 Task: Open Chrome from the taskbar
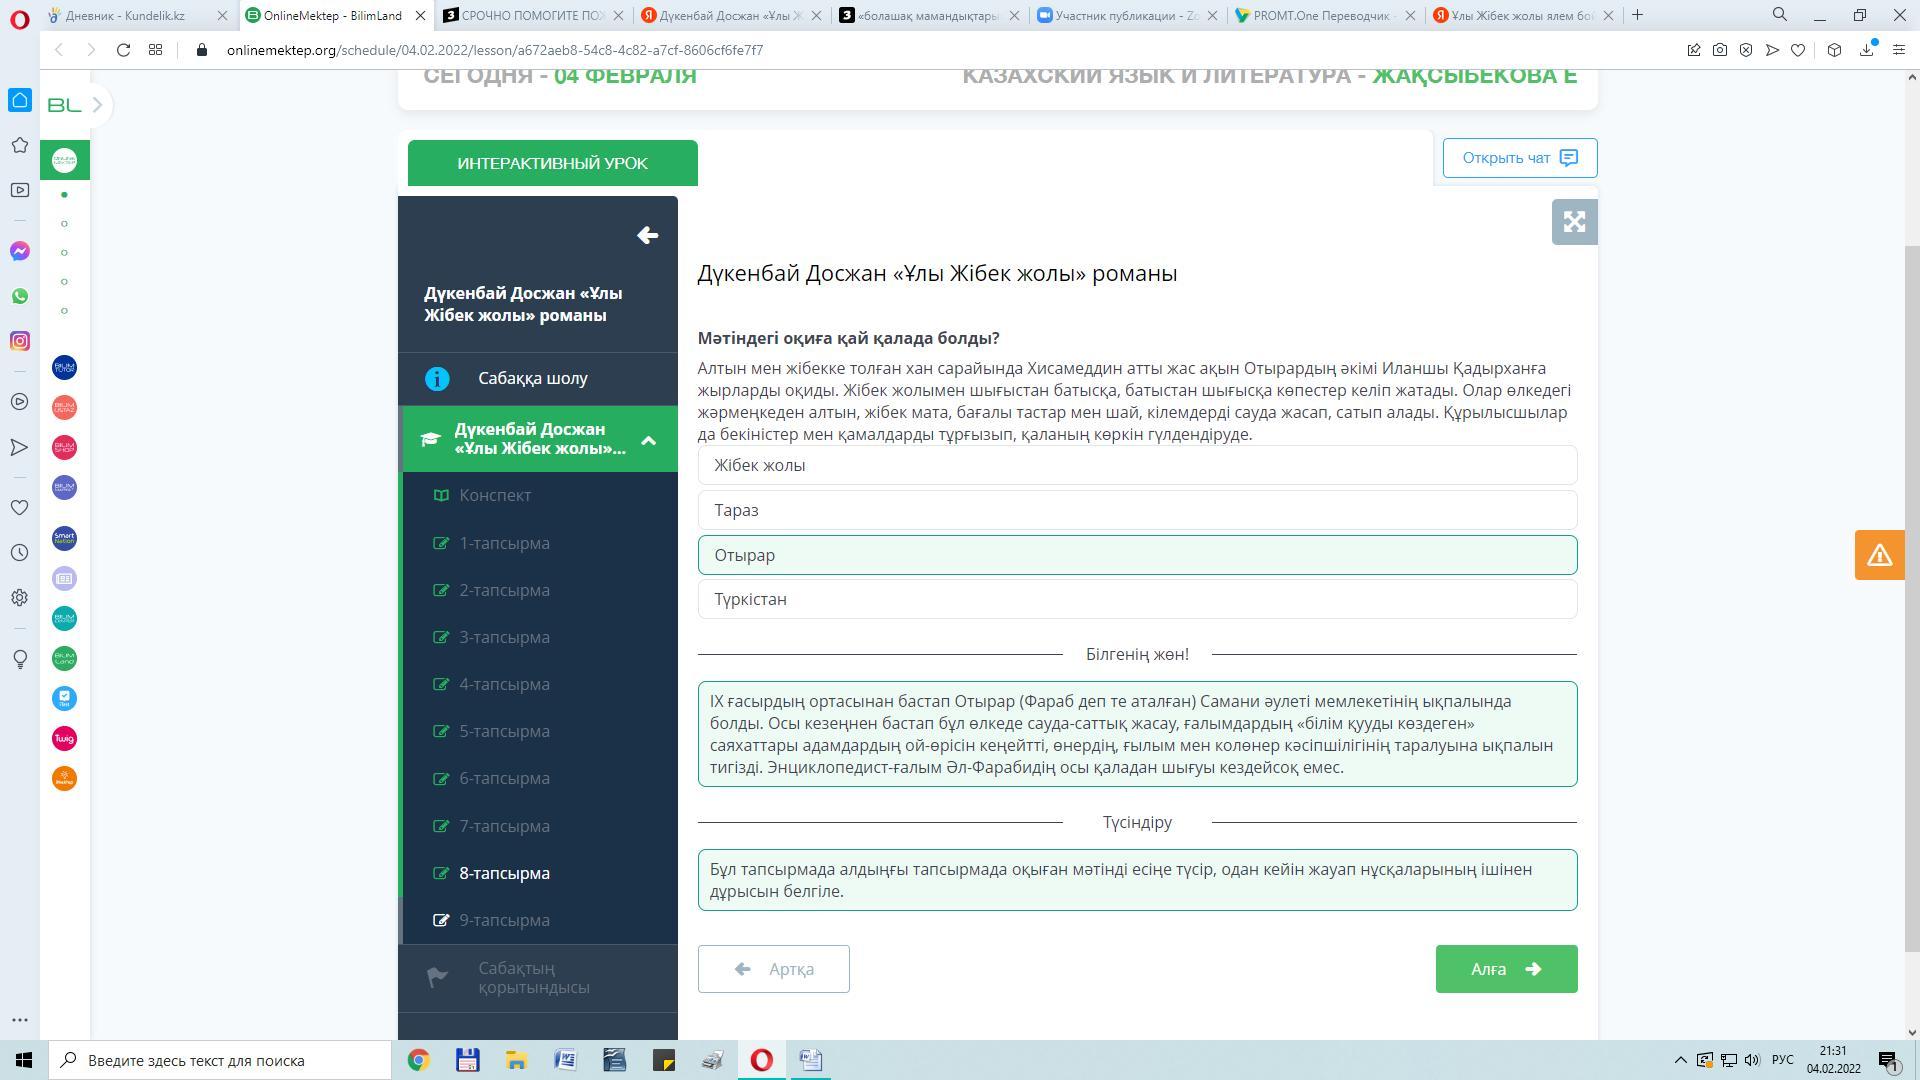(x=418, y=1060)
